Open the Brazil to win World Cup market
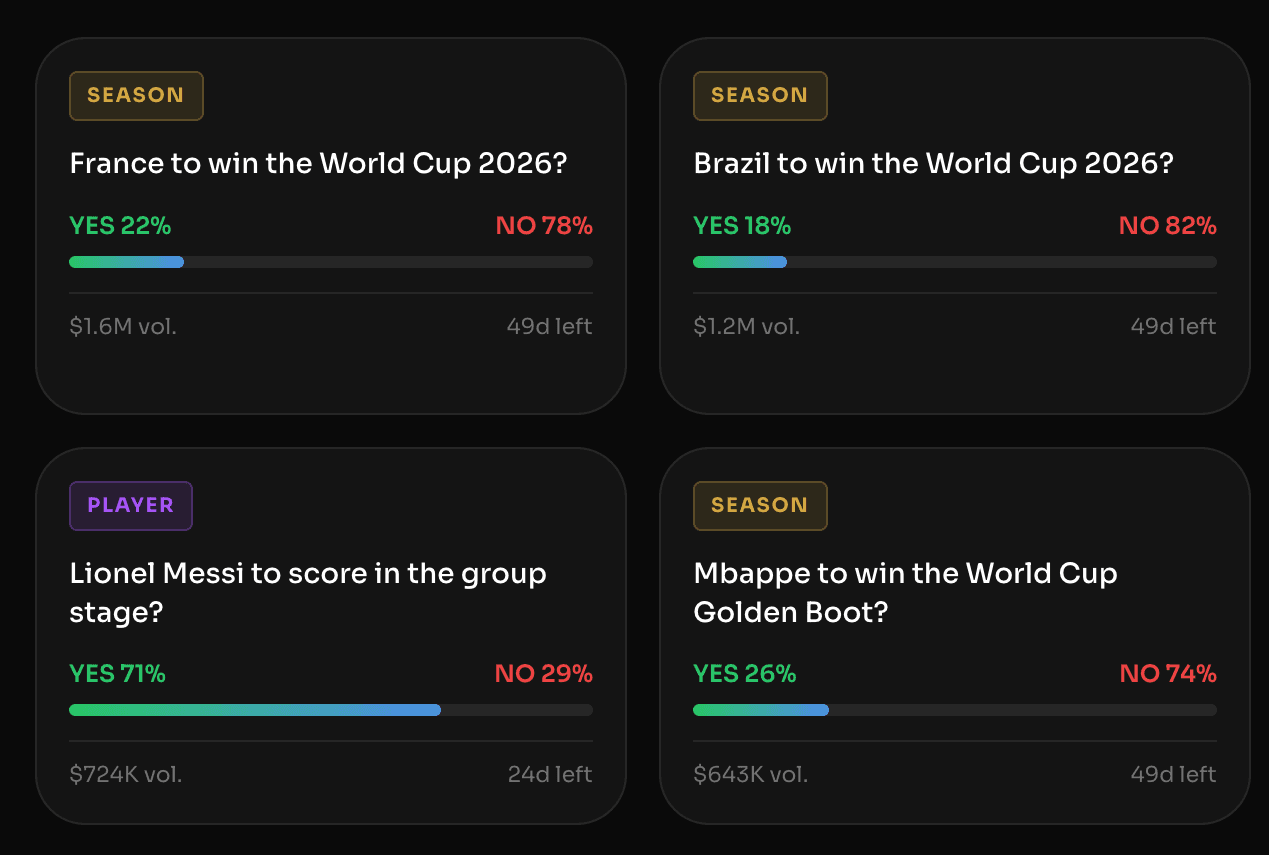This screenshot has width=1269, height=855. click(933, 164)
